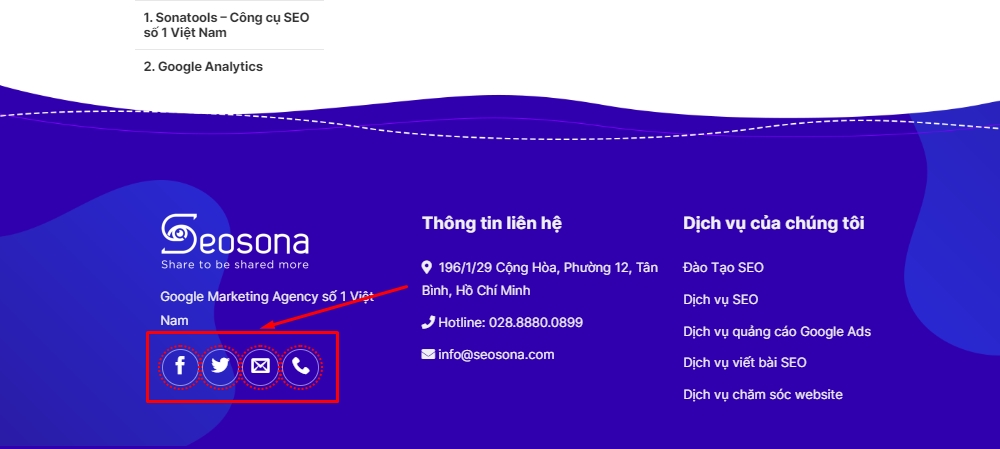The image size is (1000, 449).
Task: Visit the Dịch vụ viết bài SEO link
Action: [744, 362]
